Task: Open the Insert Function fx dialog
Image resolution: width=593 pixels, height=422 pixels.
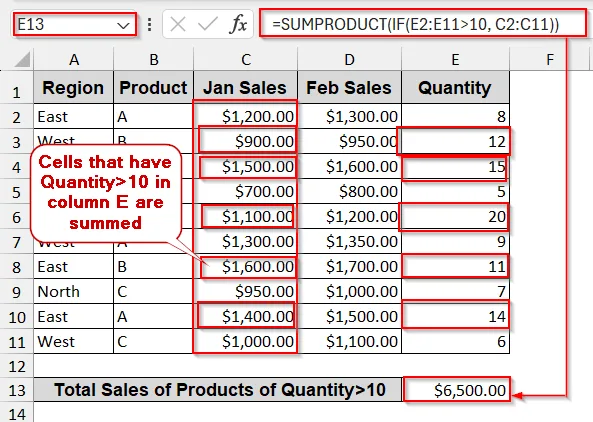Action: (x=239, y=25)
